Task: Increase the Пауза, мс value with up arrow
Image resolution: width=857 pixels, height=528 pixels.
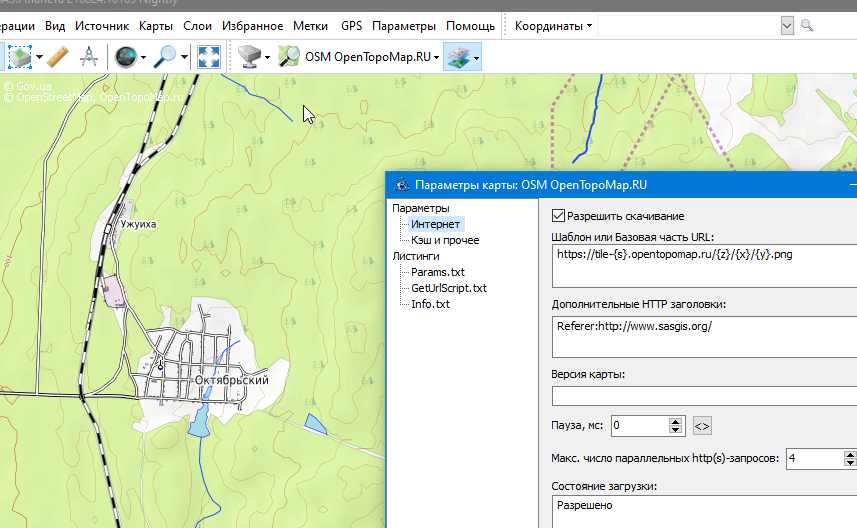Action: click(x=676, y=421)
